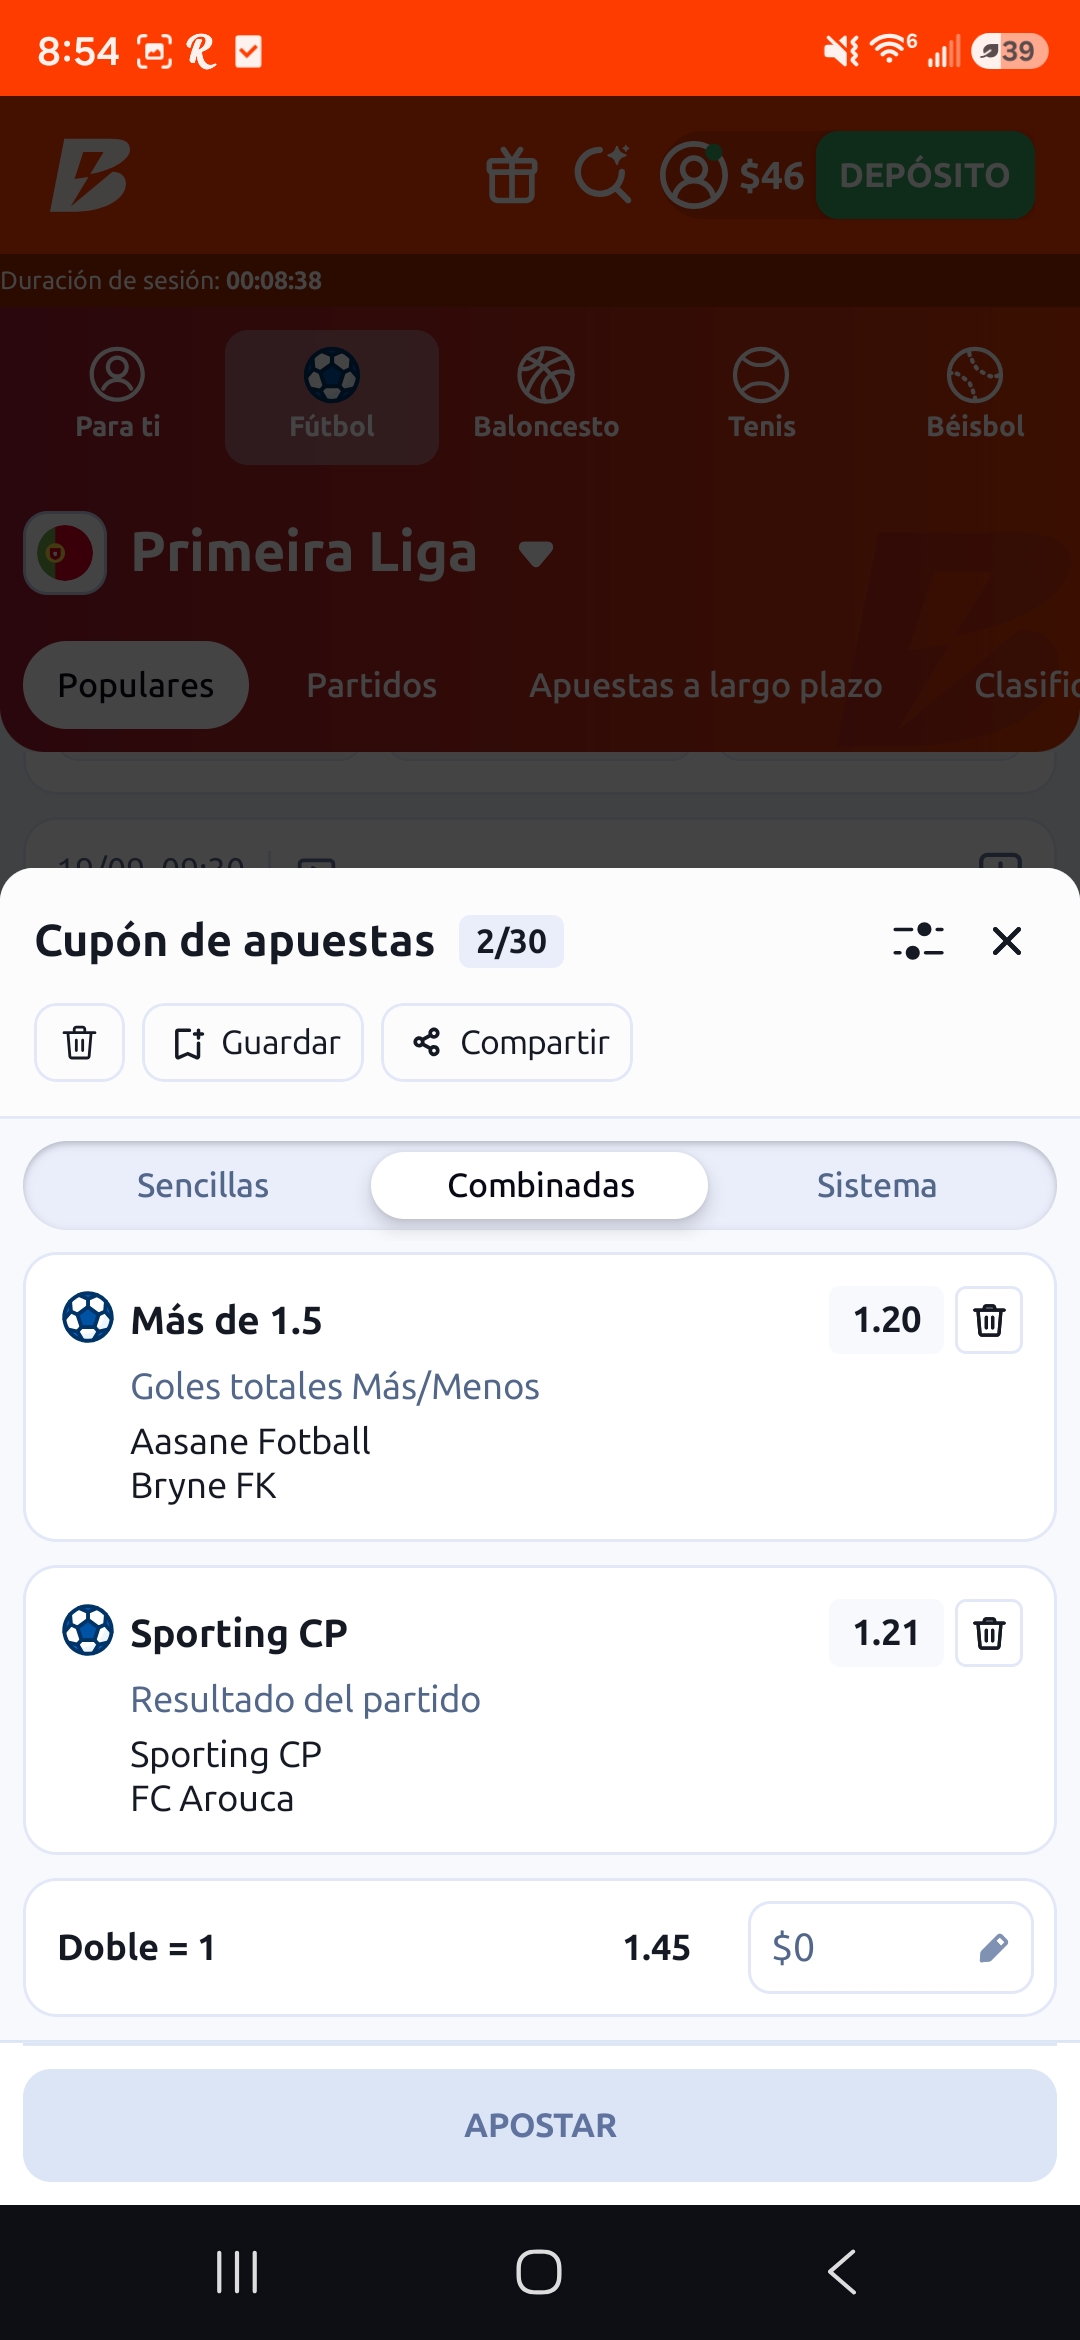1080x2340 pixels.
Task: Tap the APOSTAR button
Action: click(x=540, y=2125)
